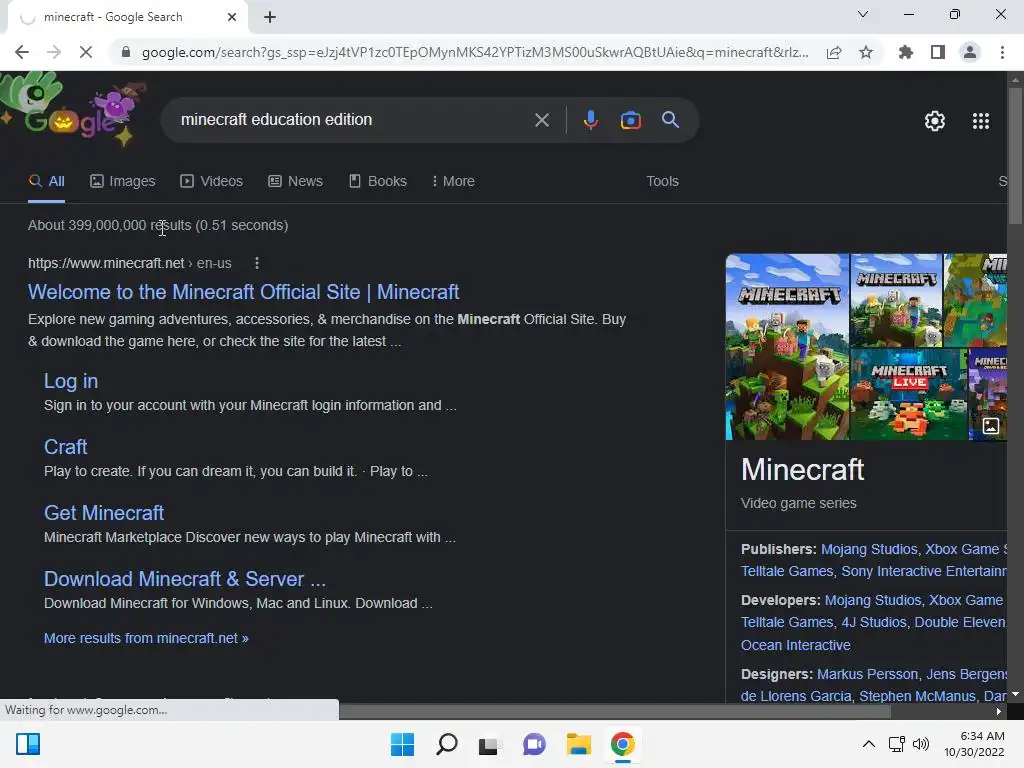1024x768 pixels.
Task: Open the Windows widgets icon
Action: (27, 744)
